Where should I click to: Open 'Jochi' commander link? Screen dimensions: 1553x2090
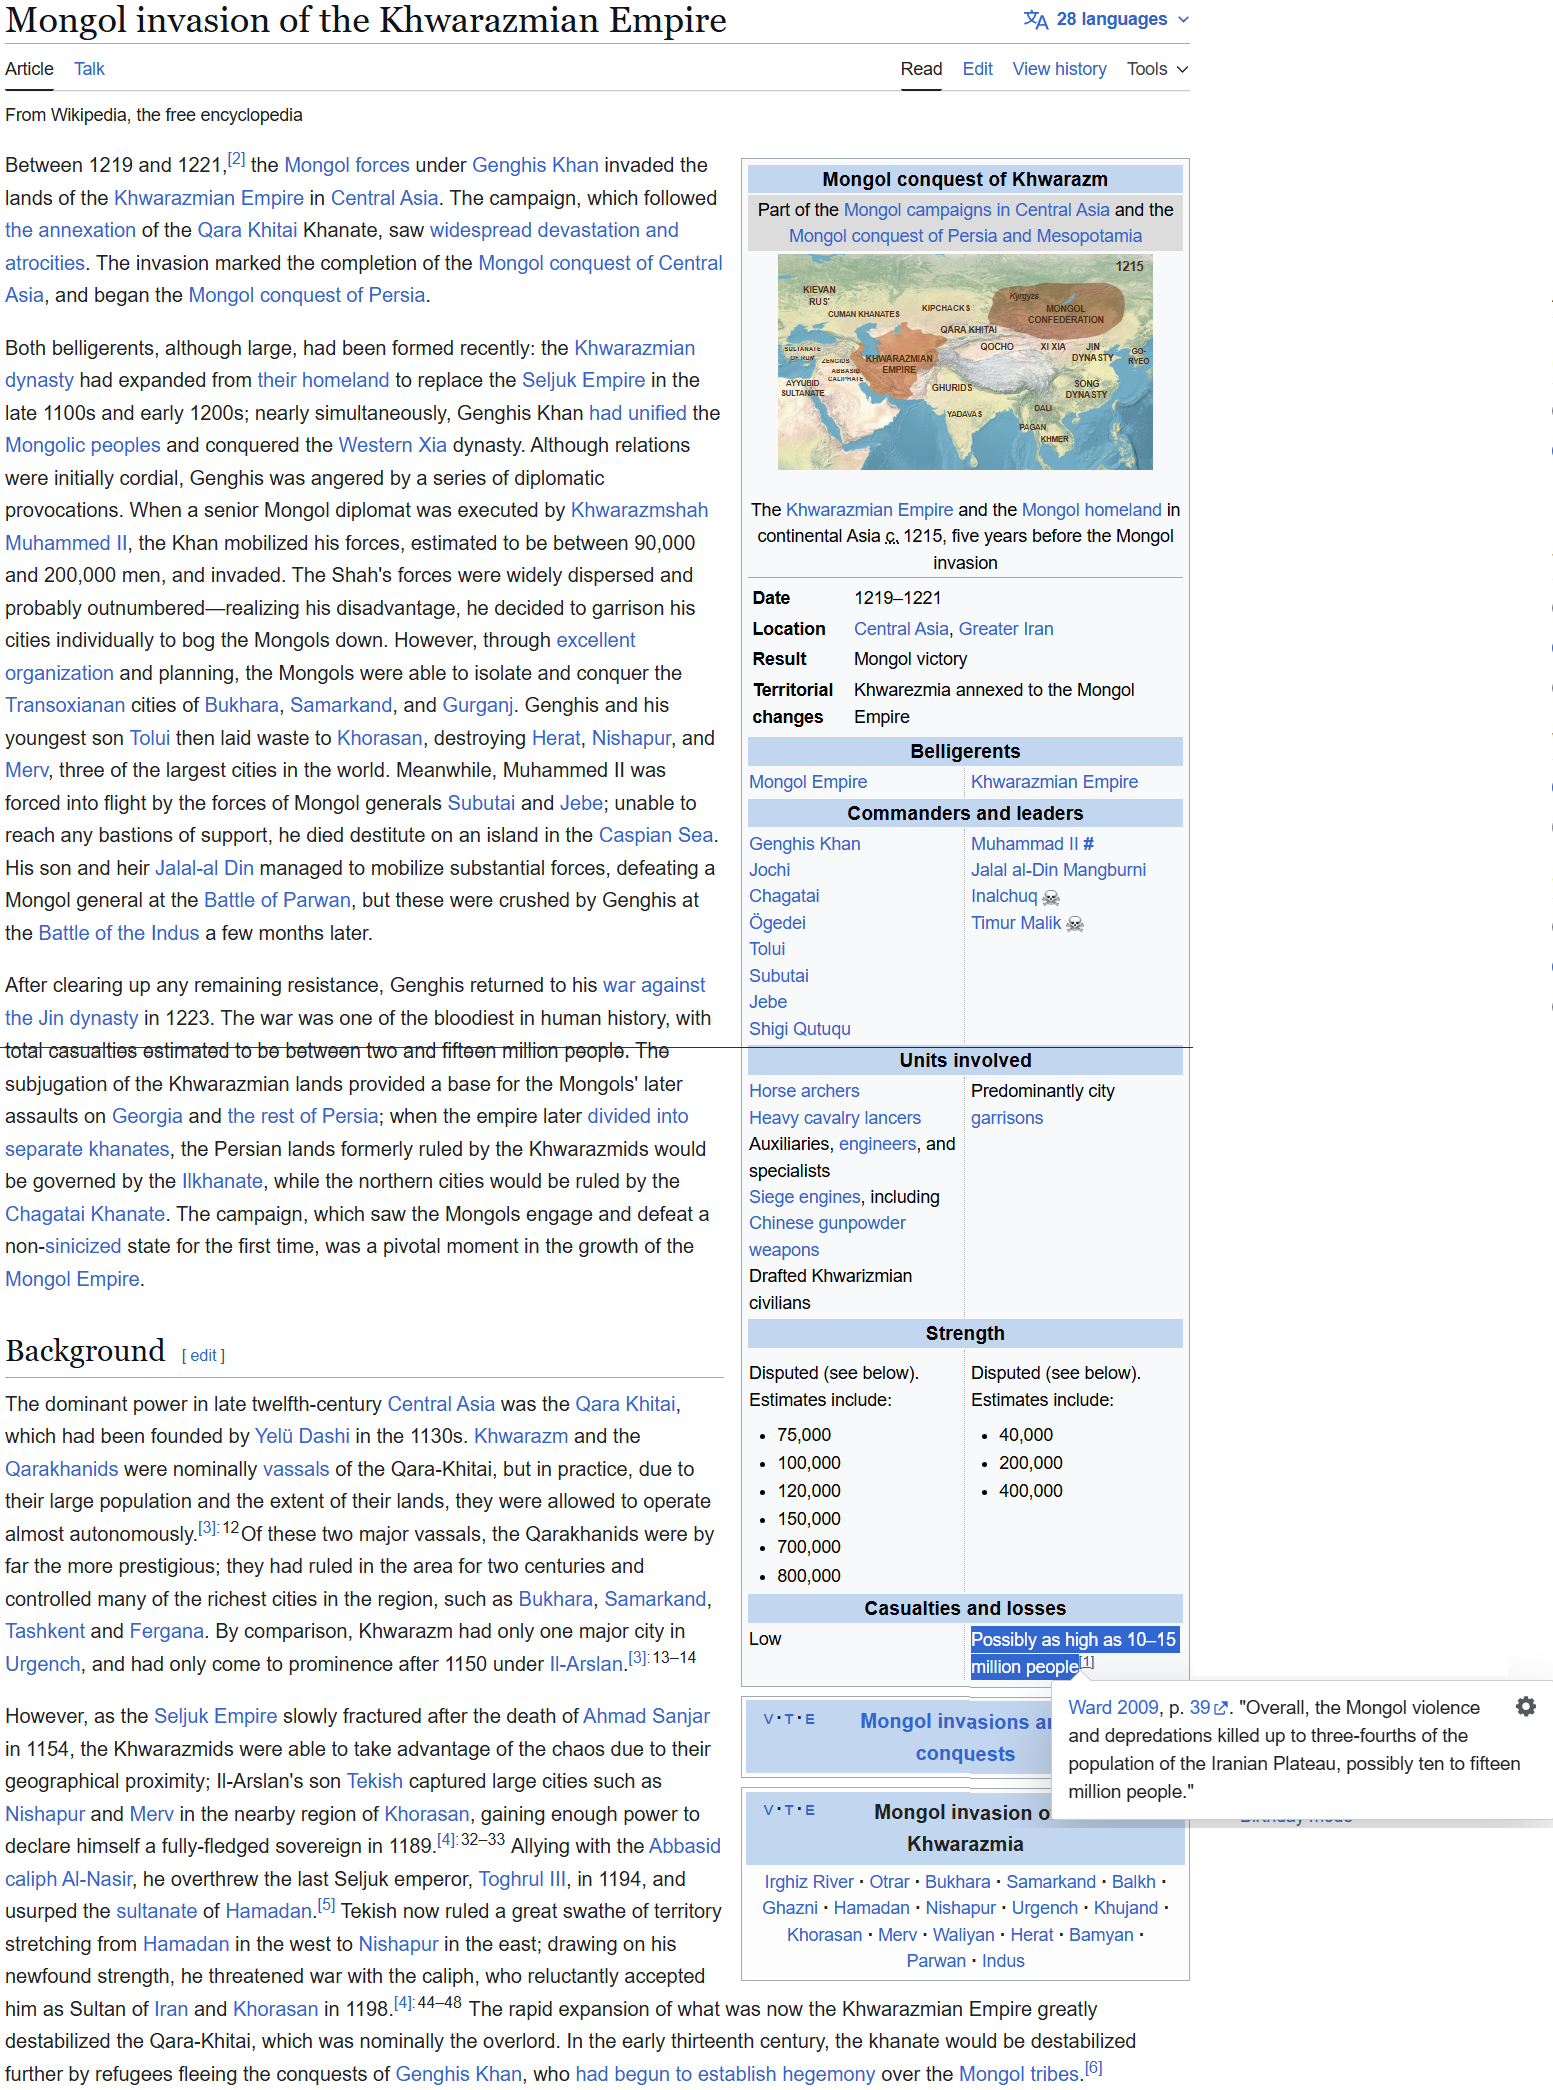pyautogui.click(x=769, y=870)
